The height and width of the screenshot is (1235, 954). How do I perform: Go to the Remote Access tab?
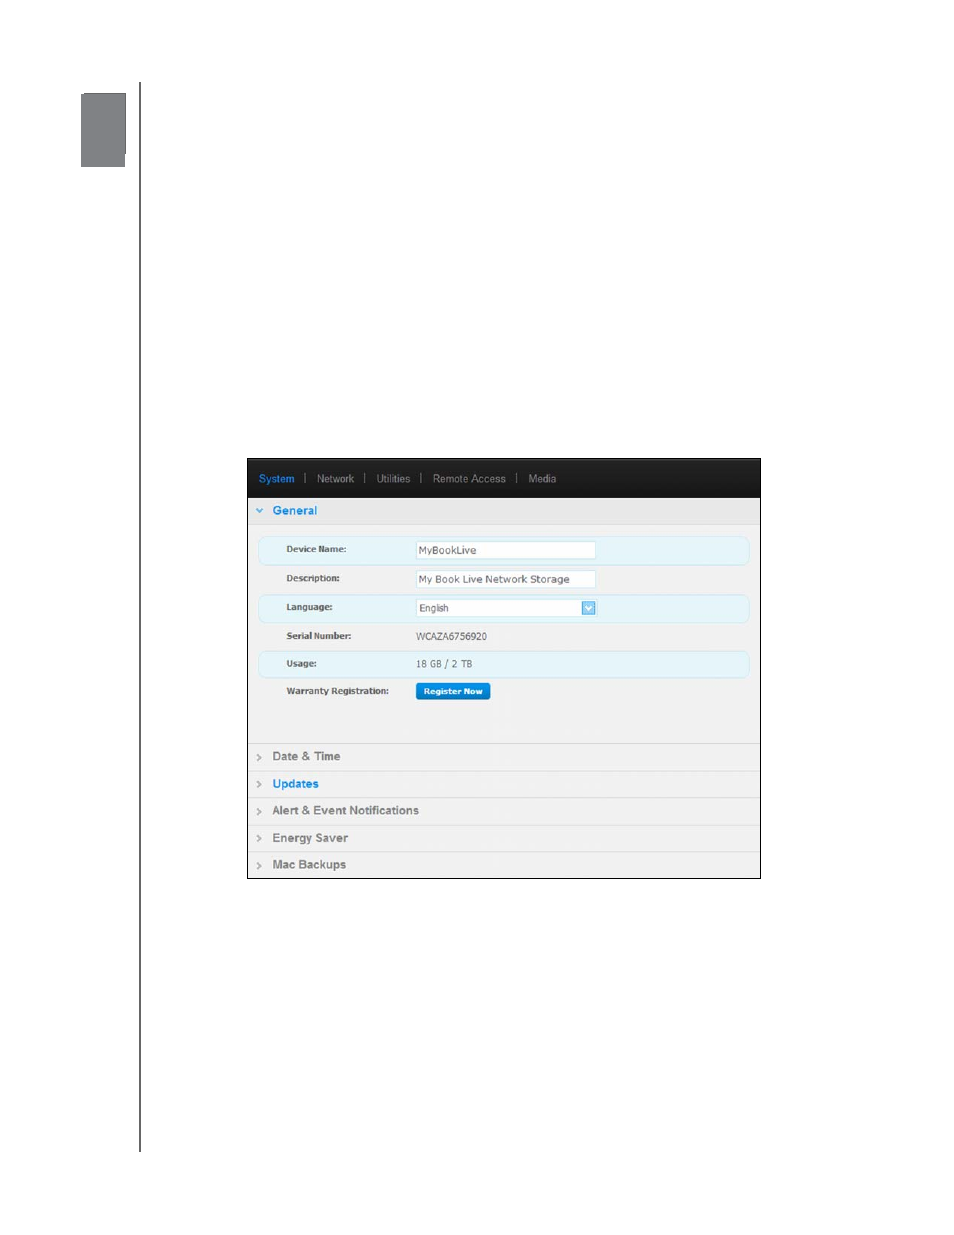coord(469,479)
